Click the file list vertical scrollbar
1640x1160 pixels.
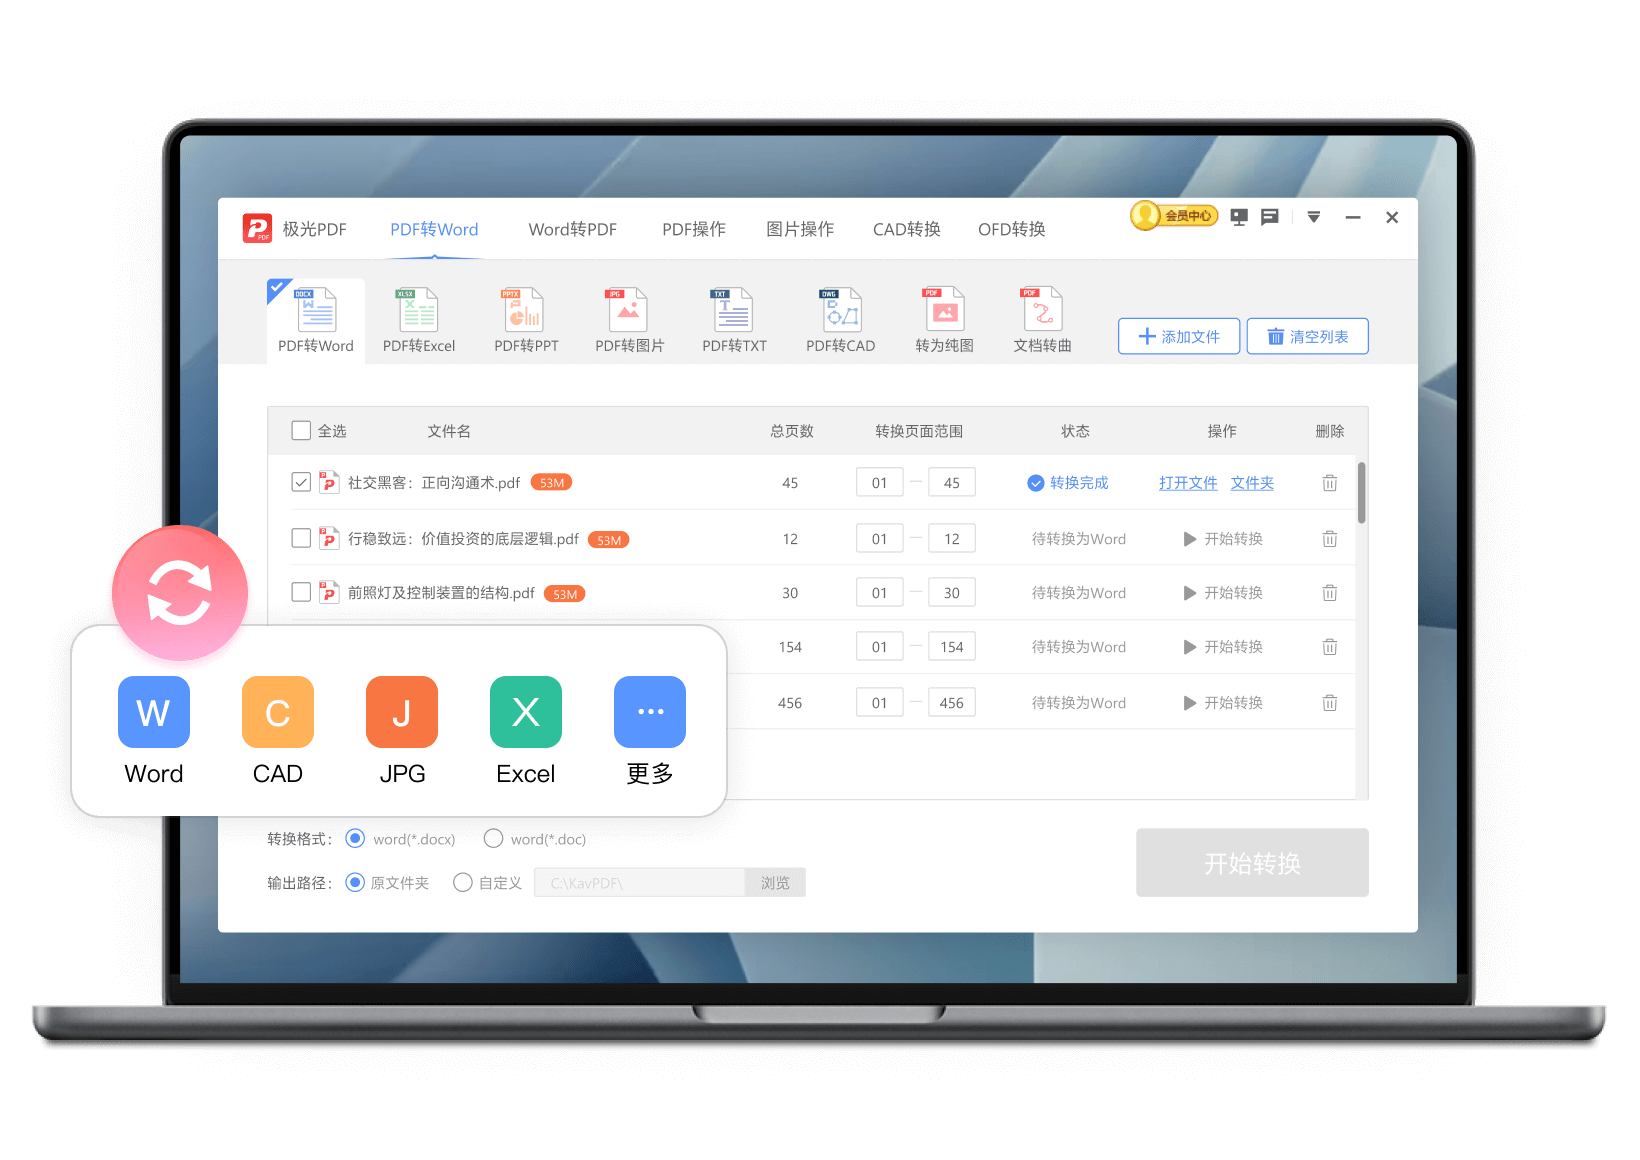pos(1361,493)
